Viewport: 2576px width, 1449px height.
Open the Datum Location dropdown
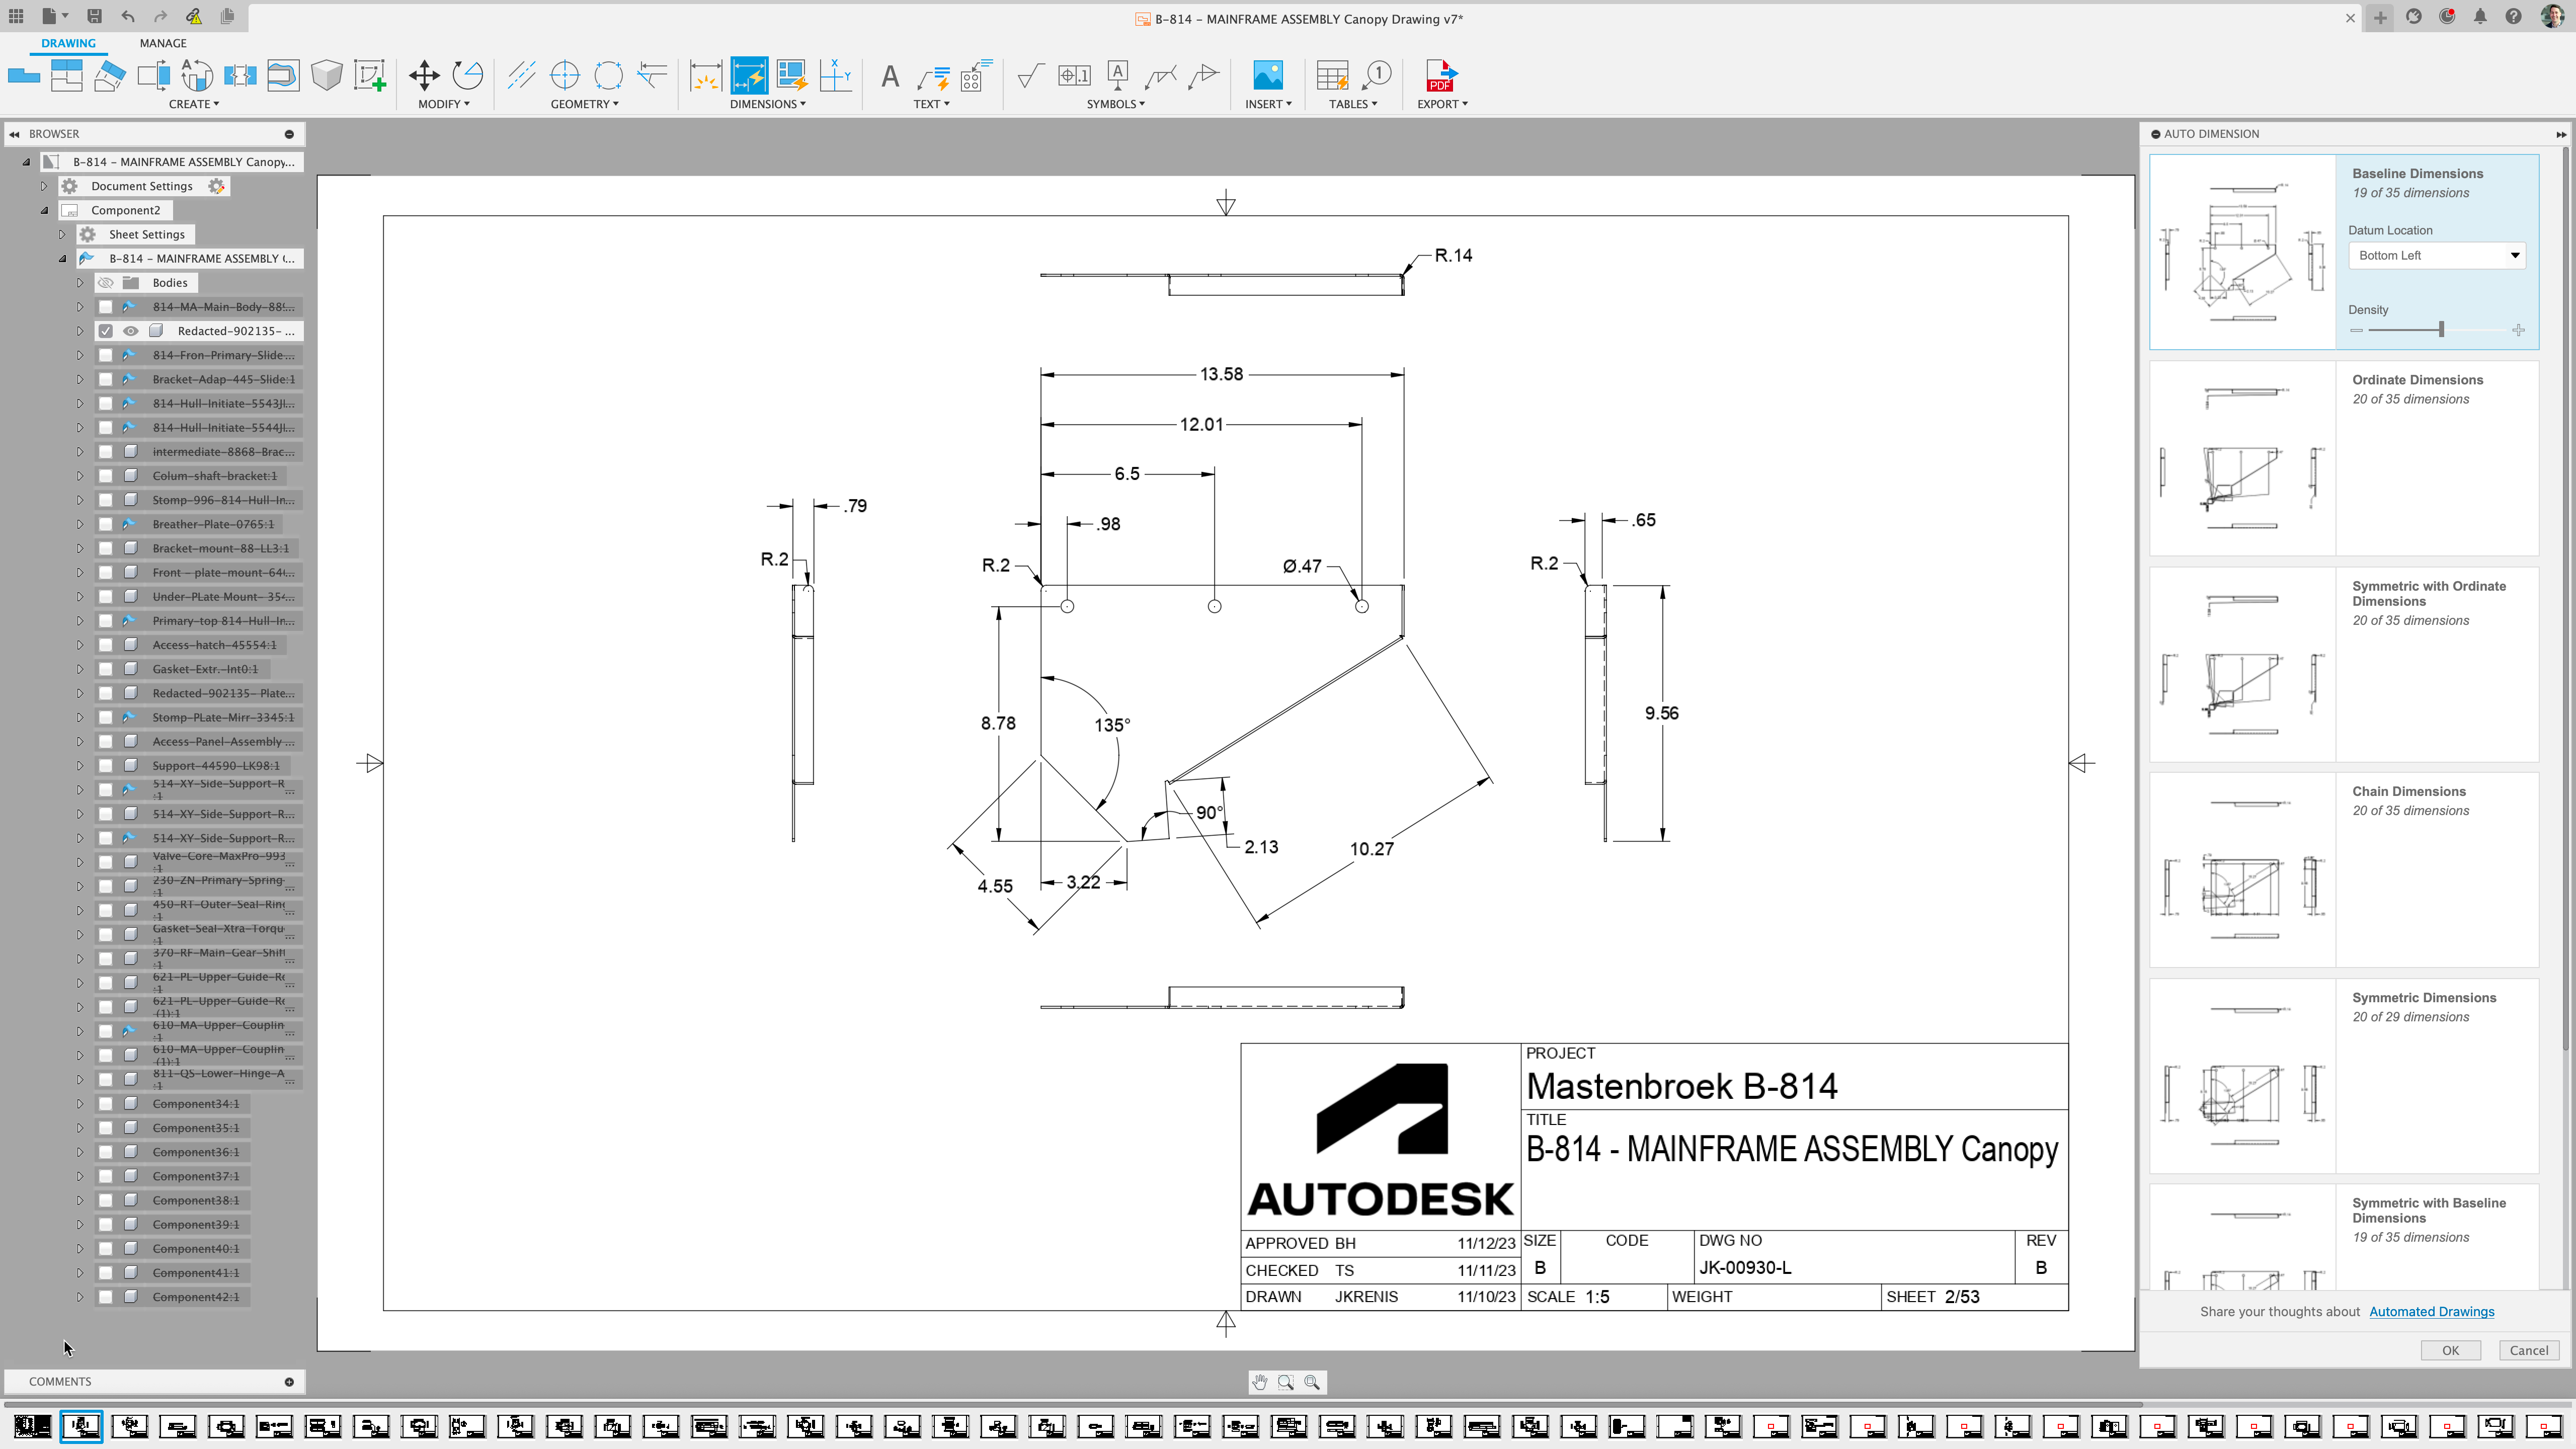pyautogui.click(x=2436, y=256)
